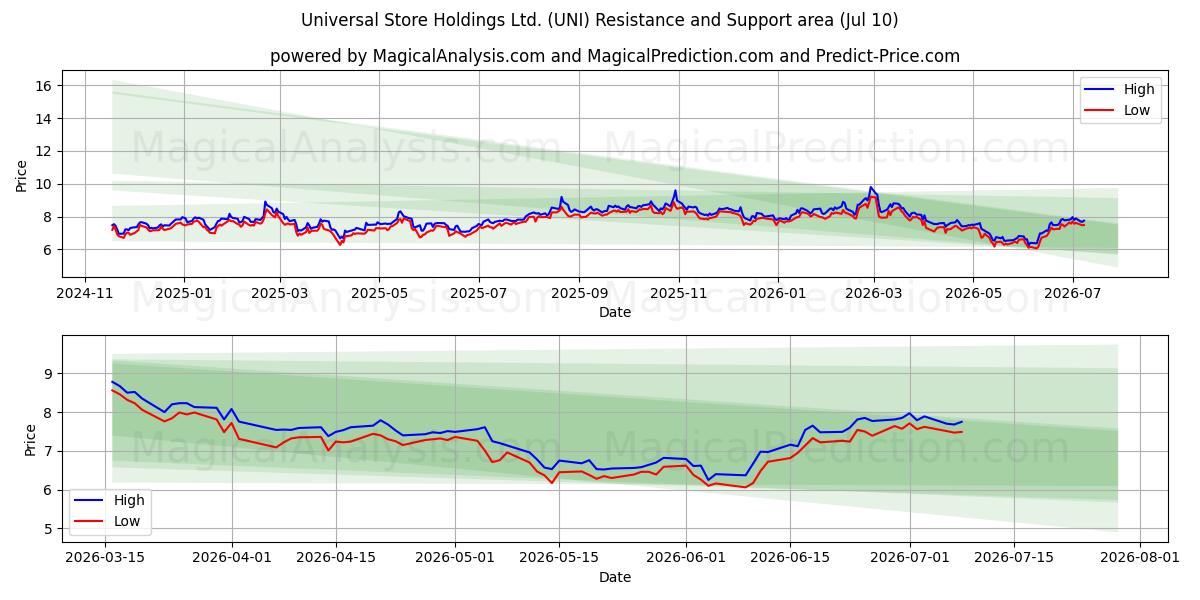The height and width of the screenshot is (600, 1200).
Task: Click the '2026-07-01' date tick label
Action: [911, 558]
